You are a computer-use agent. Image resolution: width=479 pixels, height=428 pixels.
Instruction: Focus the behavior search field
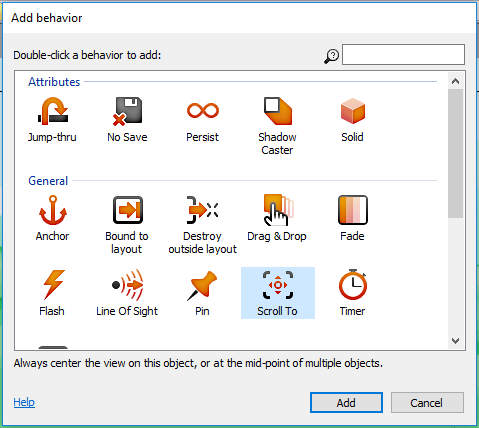(403, 55)
